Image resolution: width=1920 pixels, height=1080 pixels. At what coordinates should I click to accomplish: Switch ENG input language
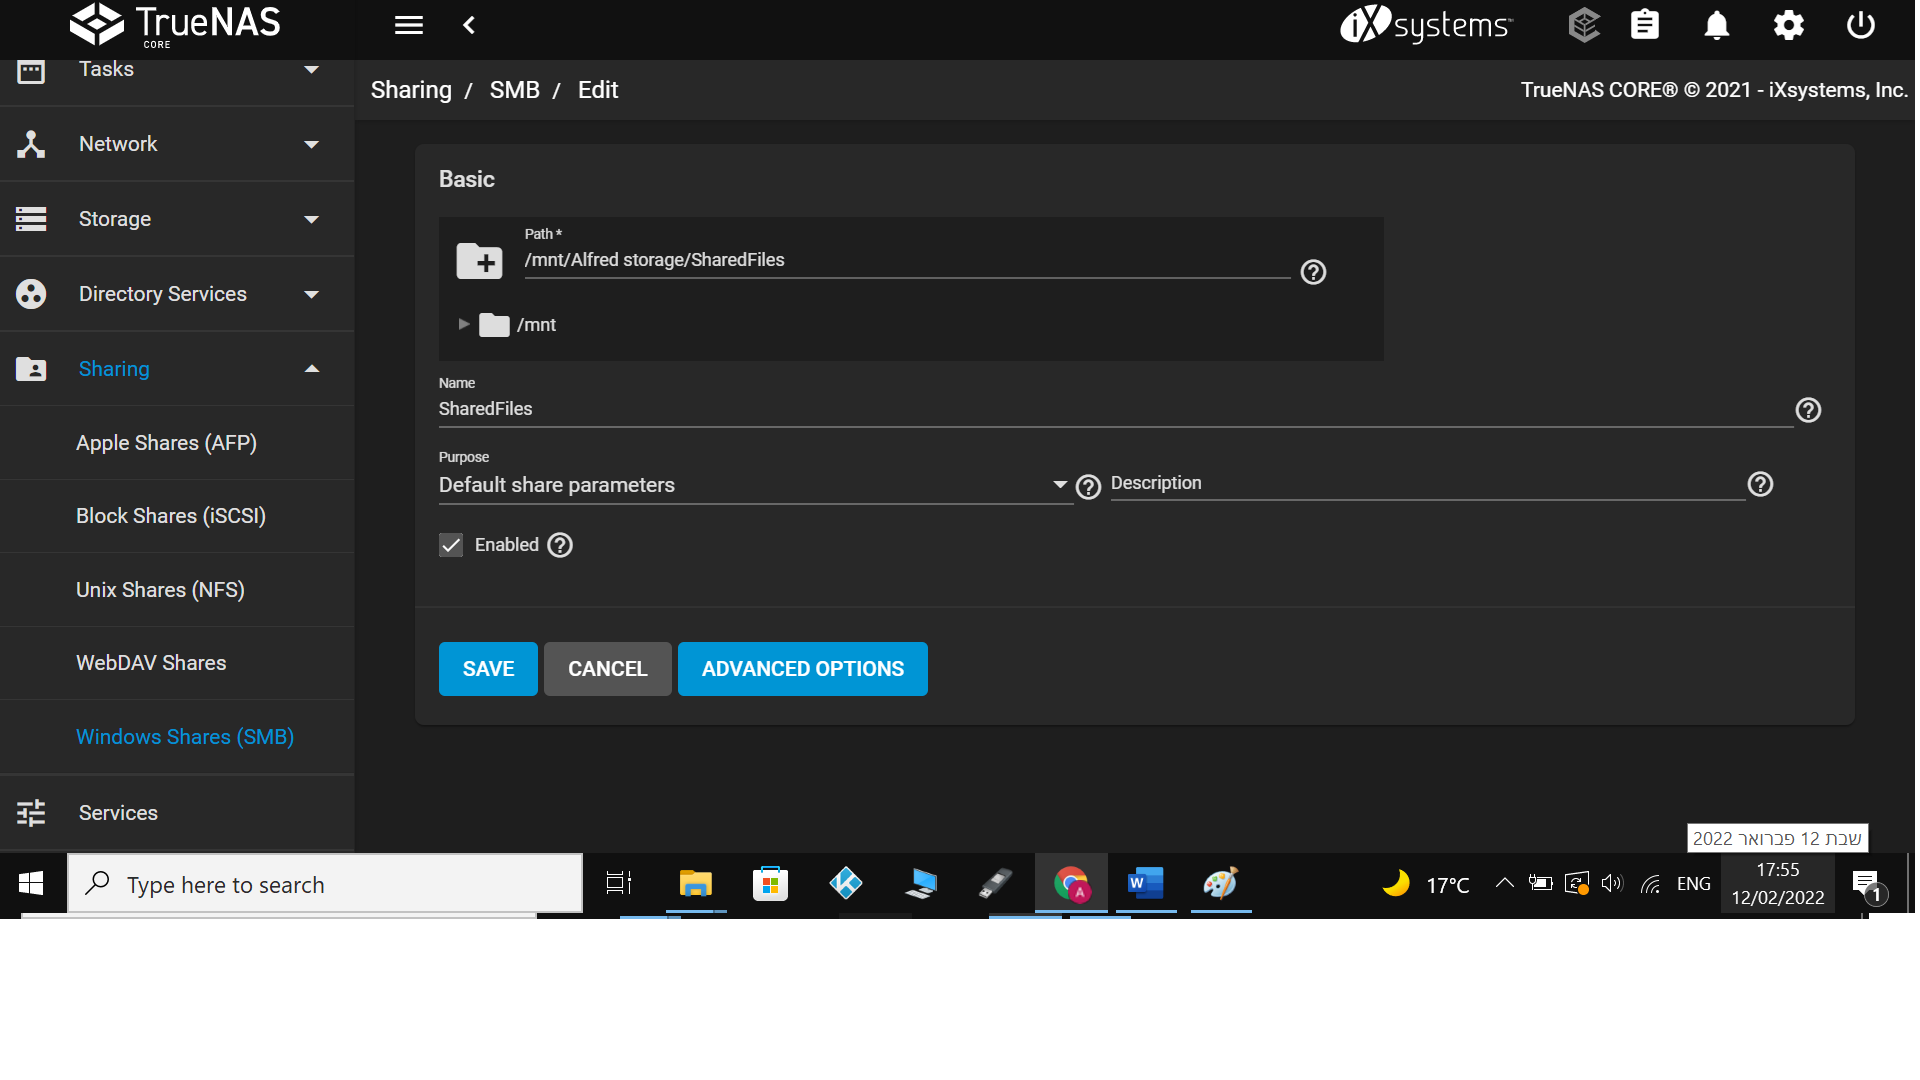click(1694, 884)
